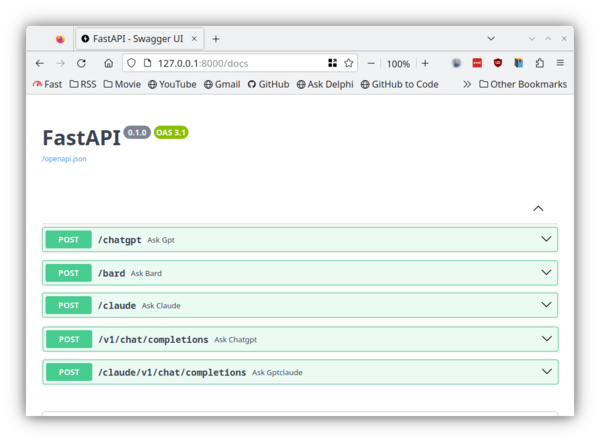Click the POST badge for /v1/chat/completions
Screen dimensions: 600x442
[69, 339]
